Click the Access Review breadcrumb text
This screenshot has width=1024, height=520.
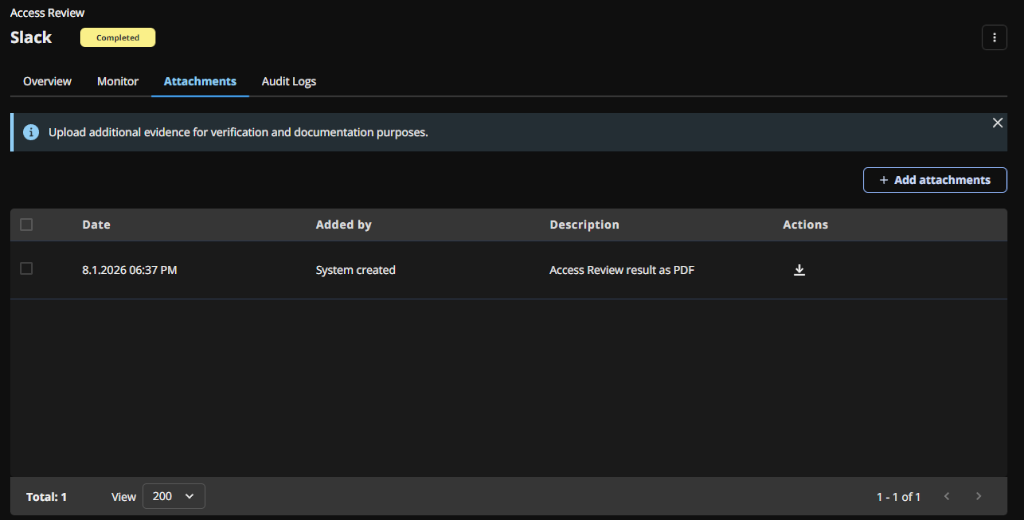click(x=47, y=13)
